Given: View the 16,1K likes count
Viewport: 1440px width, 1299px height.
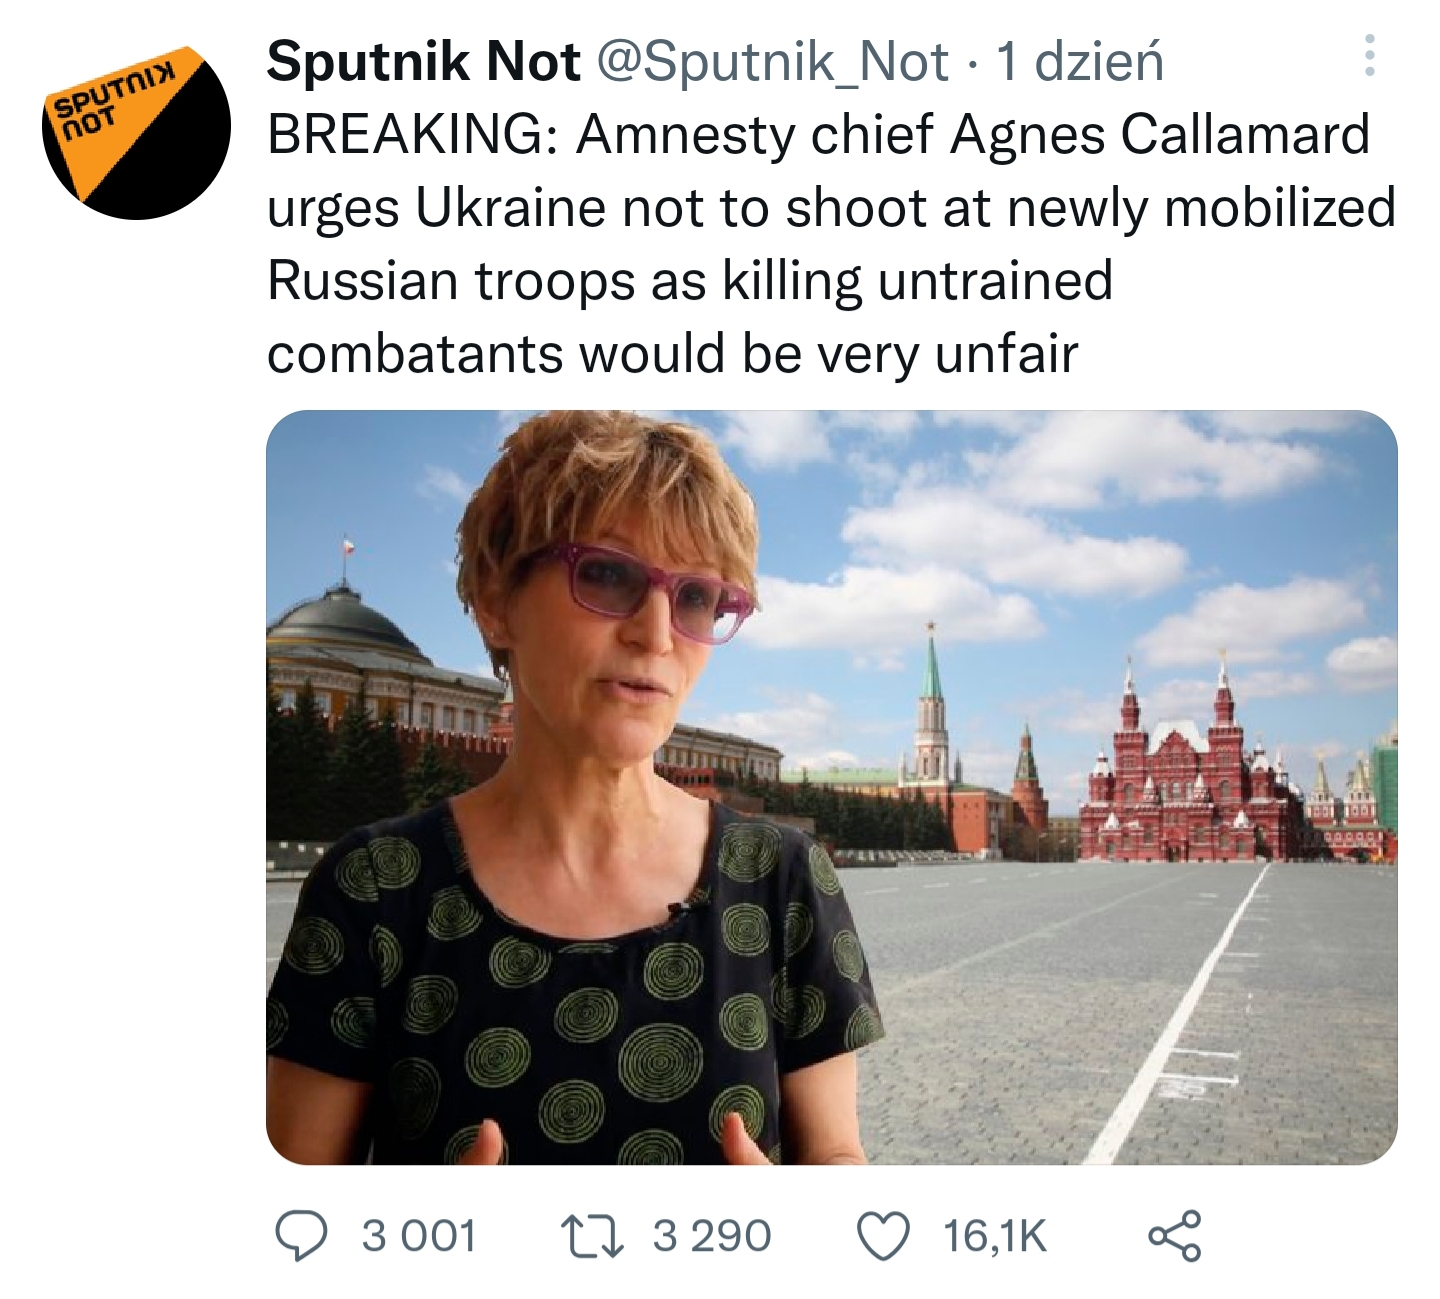Looking at the screenshot, I should coord(995,1236).
